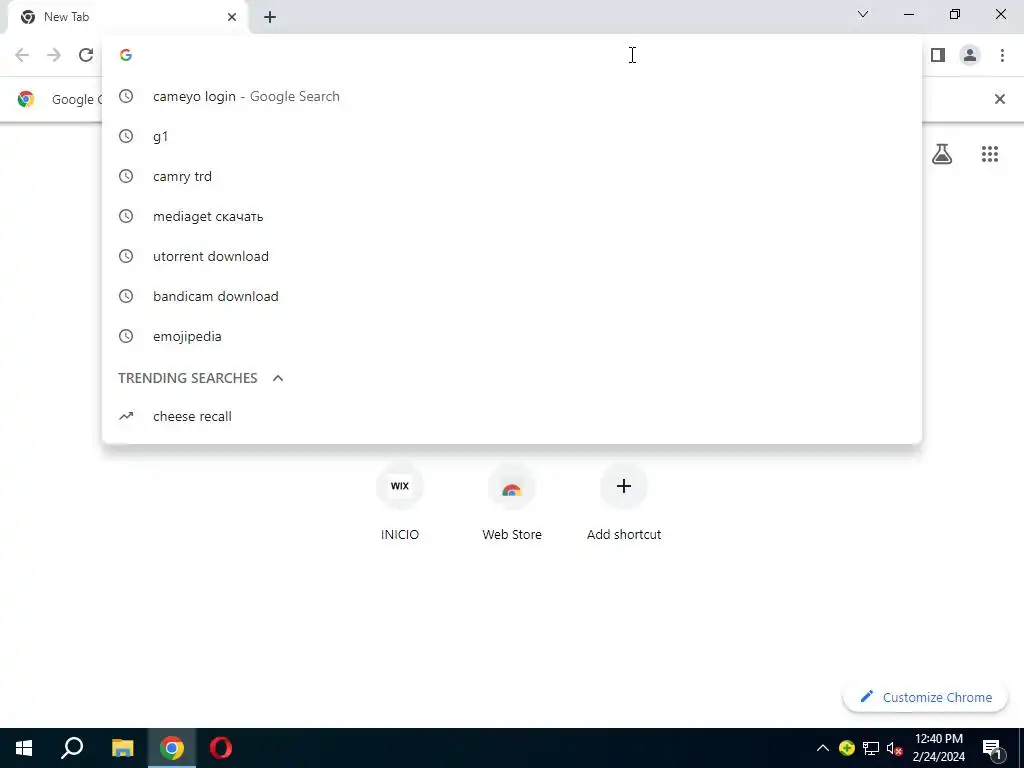This screenshot has height=768, width=1024.
Task: Open the profile avatar menu
Action: [970, 55]
